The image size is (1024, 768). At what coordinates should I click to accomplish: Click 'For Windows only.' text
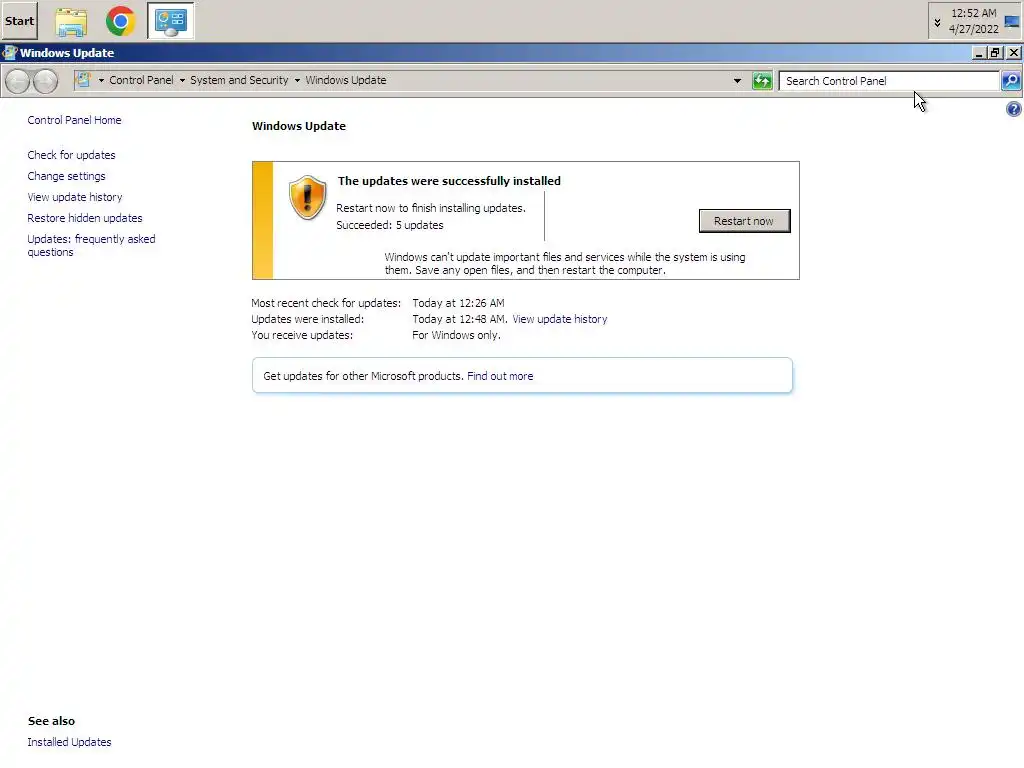point(456,335)
